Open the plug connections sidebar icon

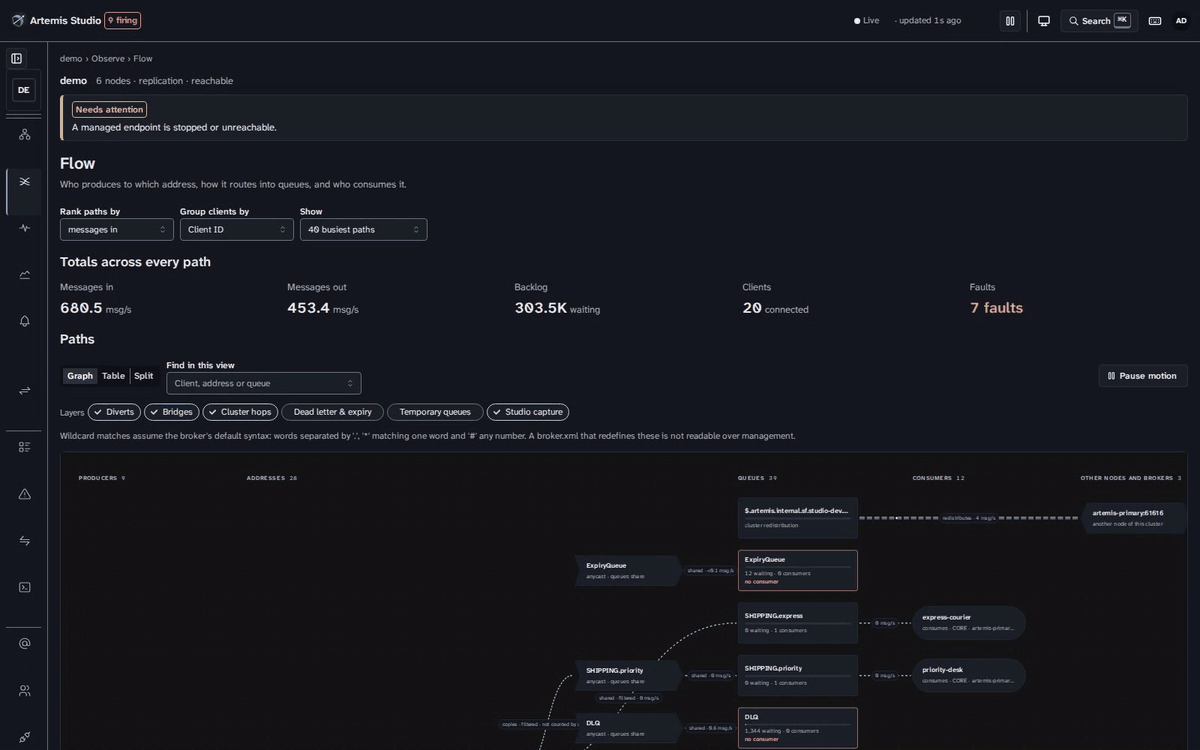tap(24, 737)
